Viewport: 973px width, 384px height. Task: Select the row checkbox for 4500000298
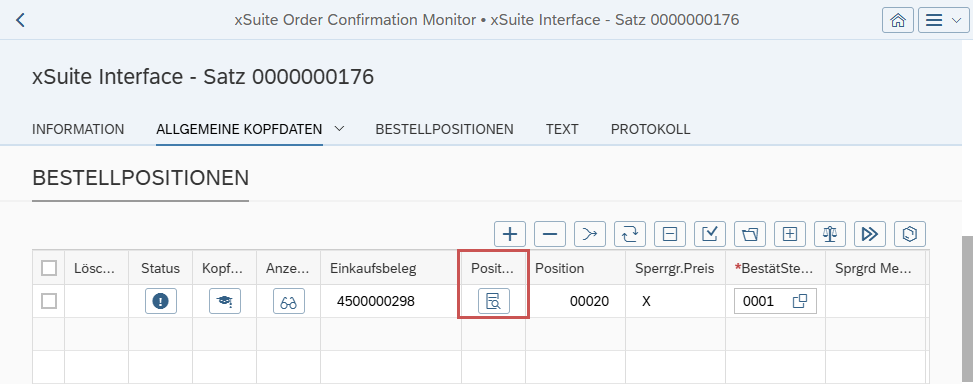tap(49, 301)
